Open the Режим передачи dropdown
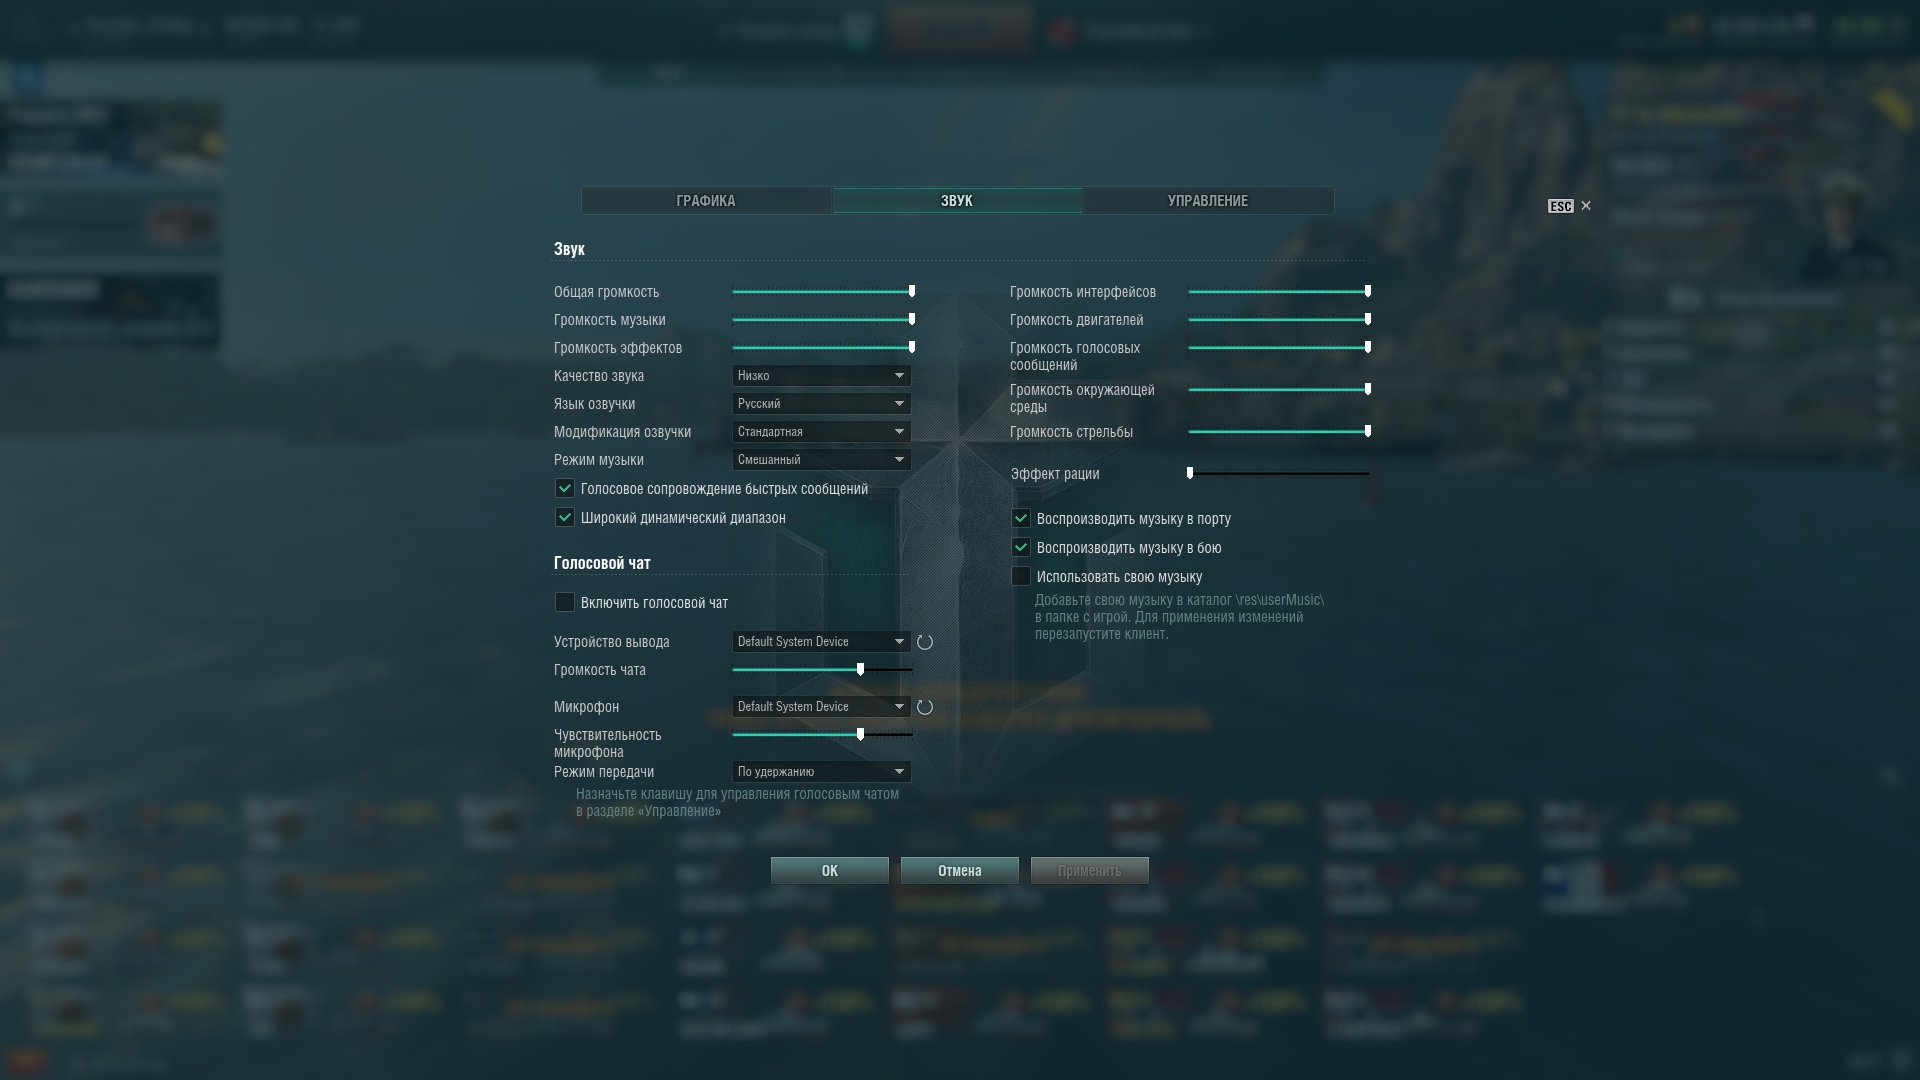The height and width of the screenshot is (1080, 1920). point(821,771)
